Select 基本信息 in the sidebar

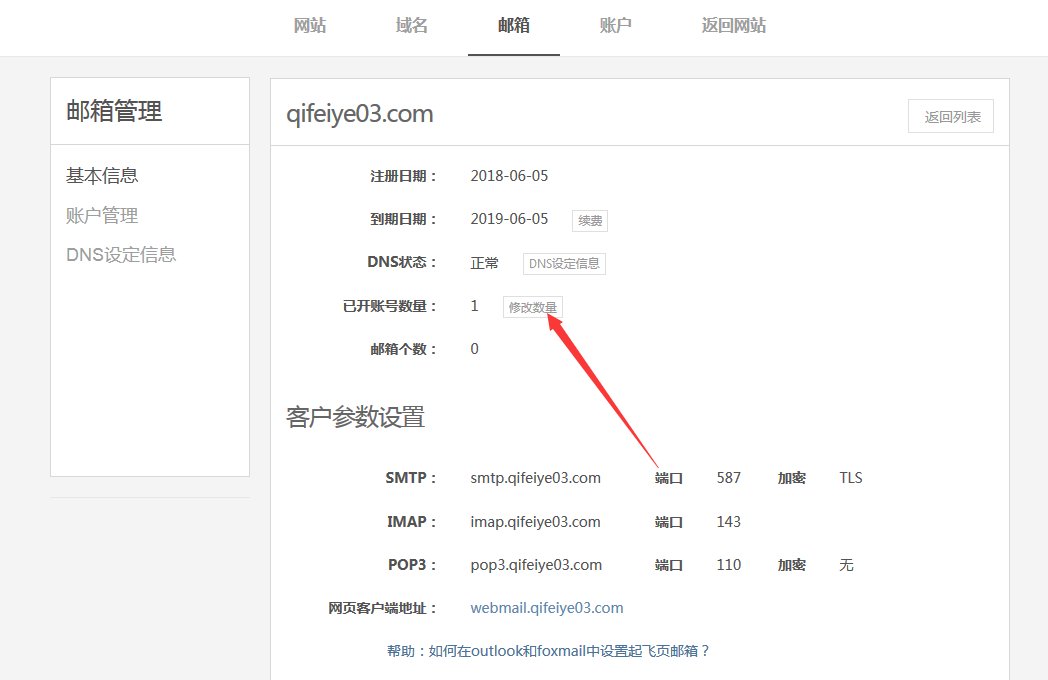102,176
